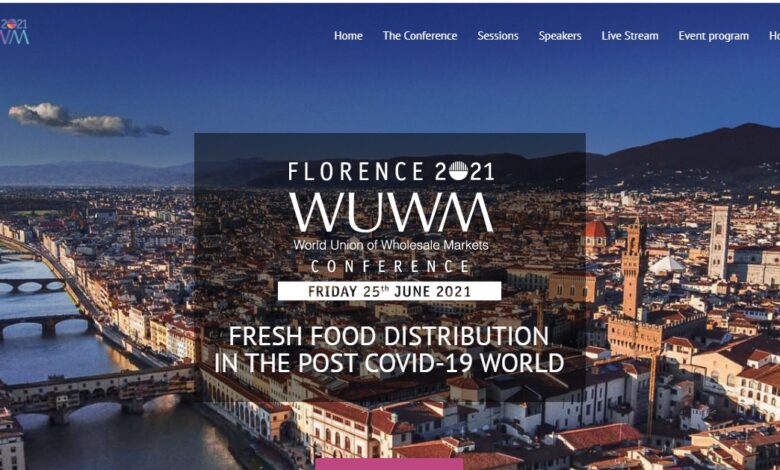Click the half-globe icon inside the 2021 text

point(459,171)
